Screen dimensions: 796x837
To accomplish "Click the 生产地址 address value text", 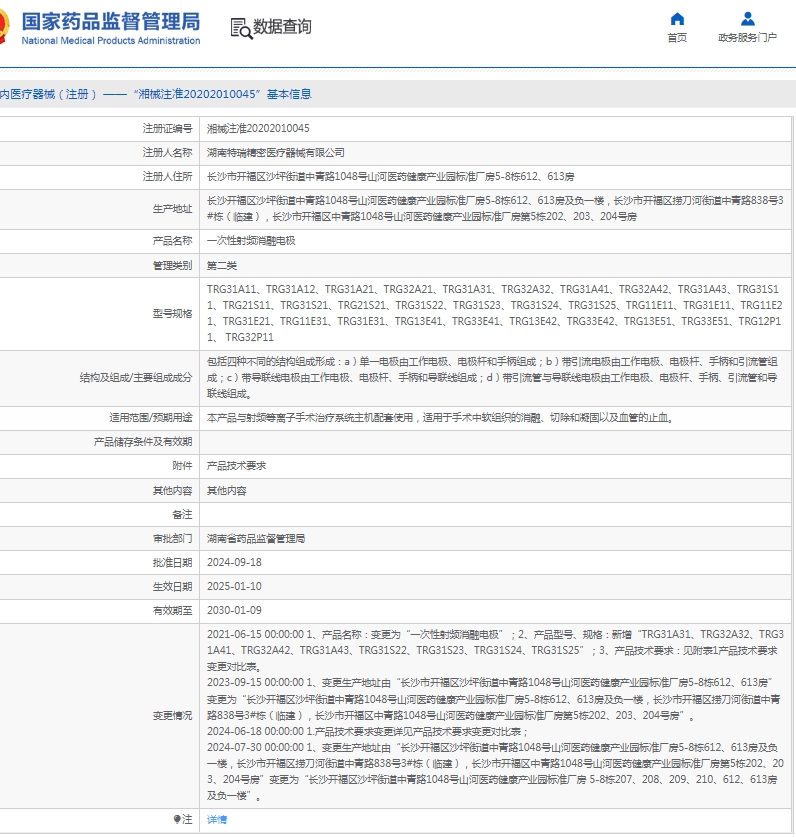I will click(495, 209).
